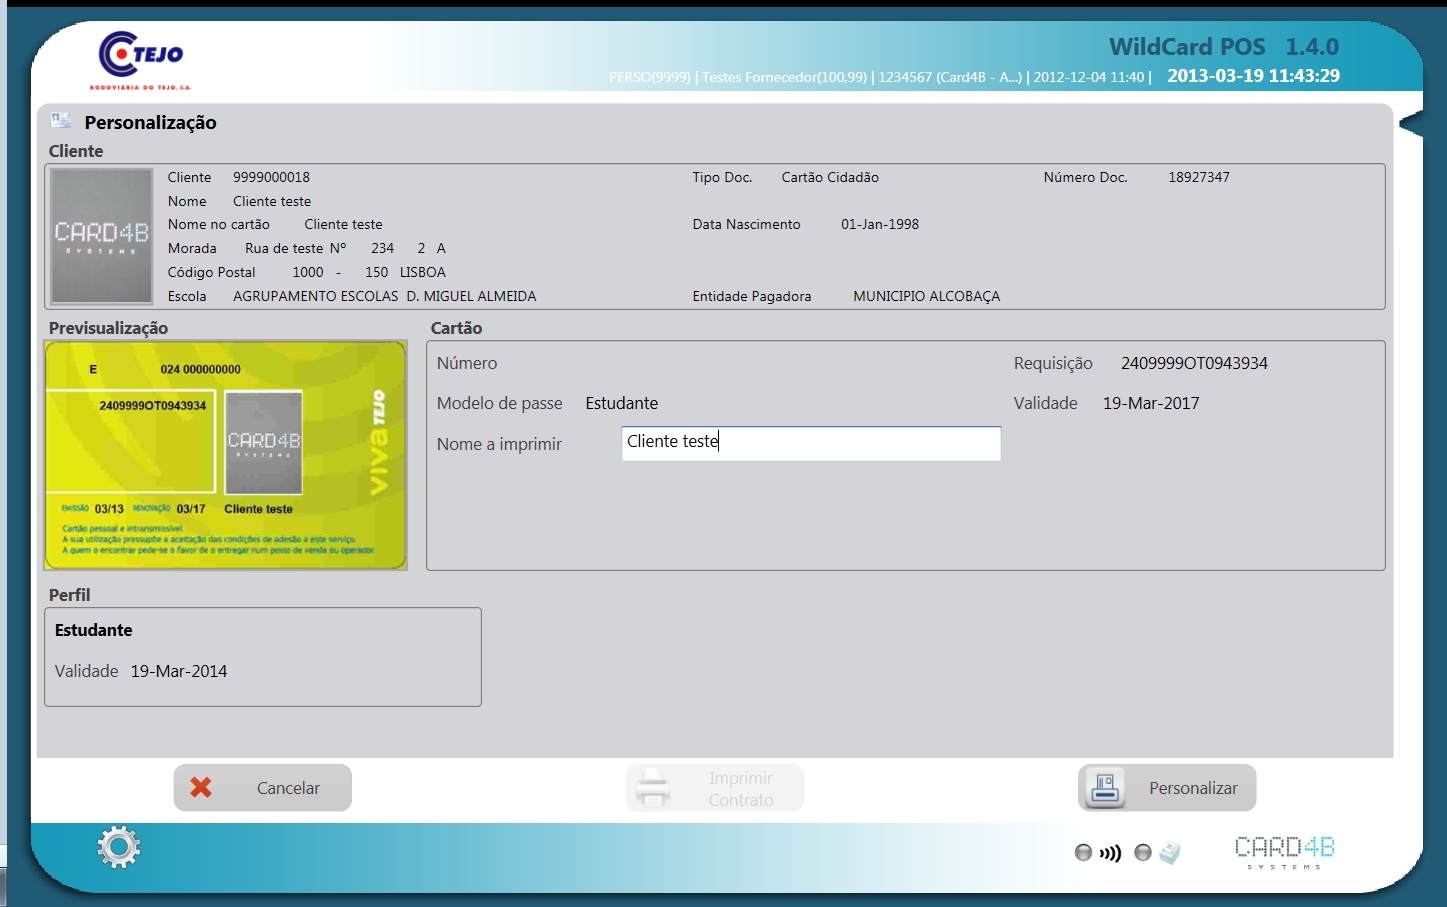Select the Estudante profile box

[262, 657]
